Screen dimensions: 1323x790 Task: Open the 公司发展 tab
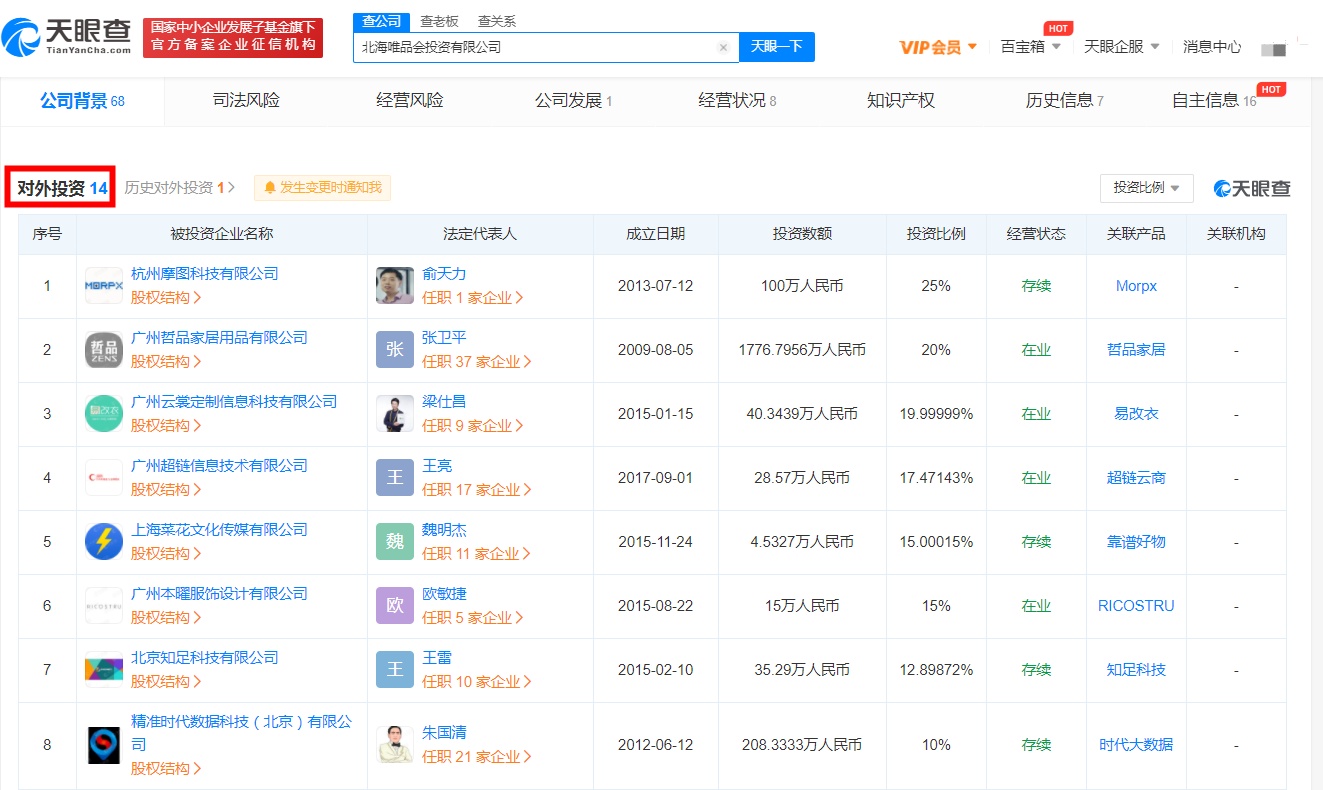tap(574, 101)
